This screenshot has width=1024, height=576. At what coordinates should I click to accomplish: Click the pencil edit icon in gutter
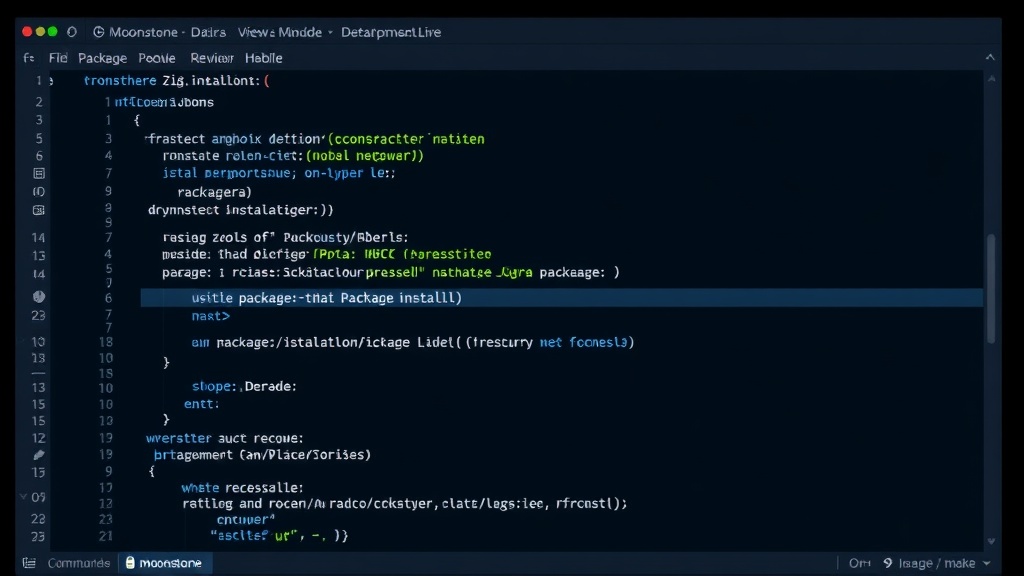(39, 455)
